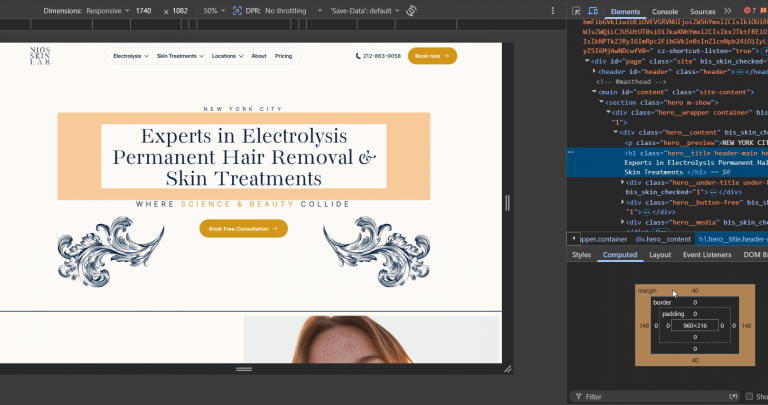This screenshot has width=768, height=405.
Task: Open the Pricing nav link
Action: [283, 56]
